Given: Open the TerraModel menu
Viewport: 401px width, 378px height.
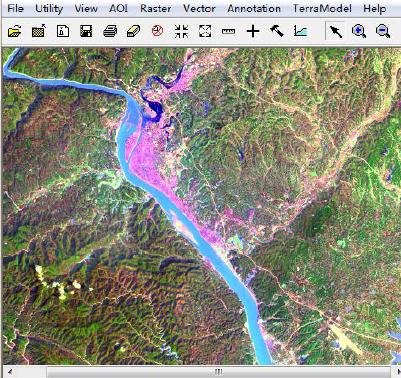Looking at the screenshot, I should 322,8.
